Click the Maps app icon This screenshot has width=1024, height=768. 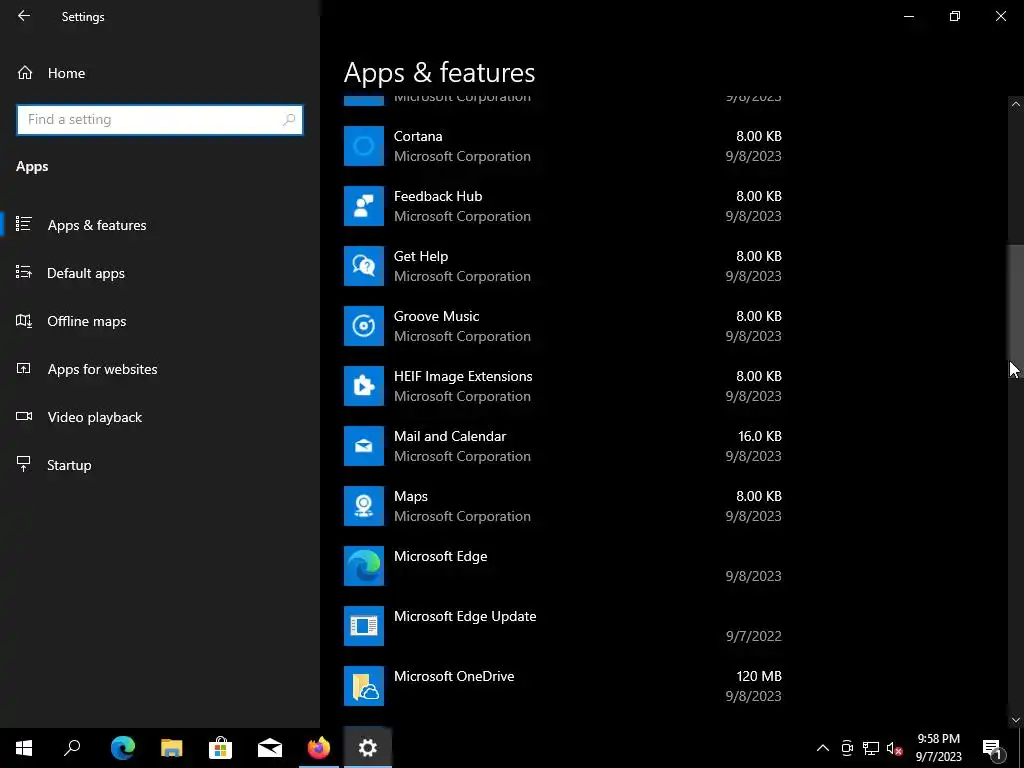pos(364,506)
